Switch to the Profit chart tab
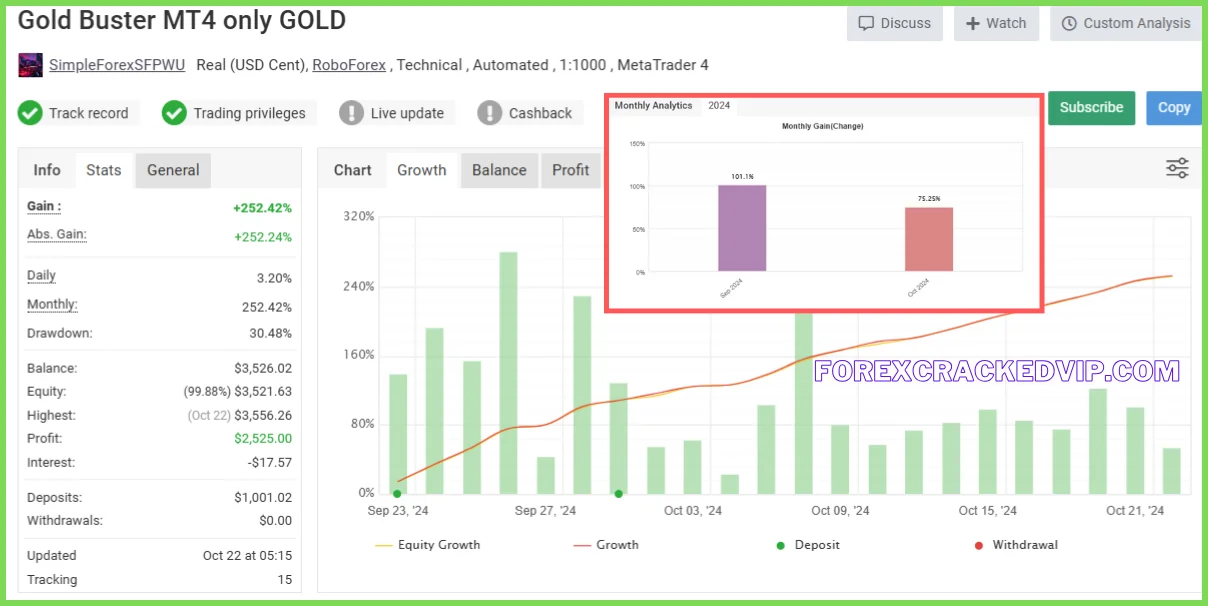1208x606 pixels. tap(570, 170)
